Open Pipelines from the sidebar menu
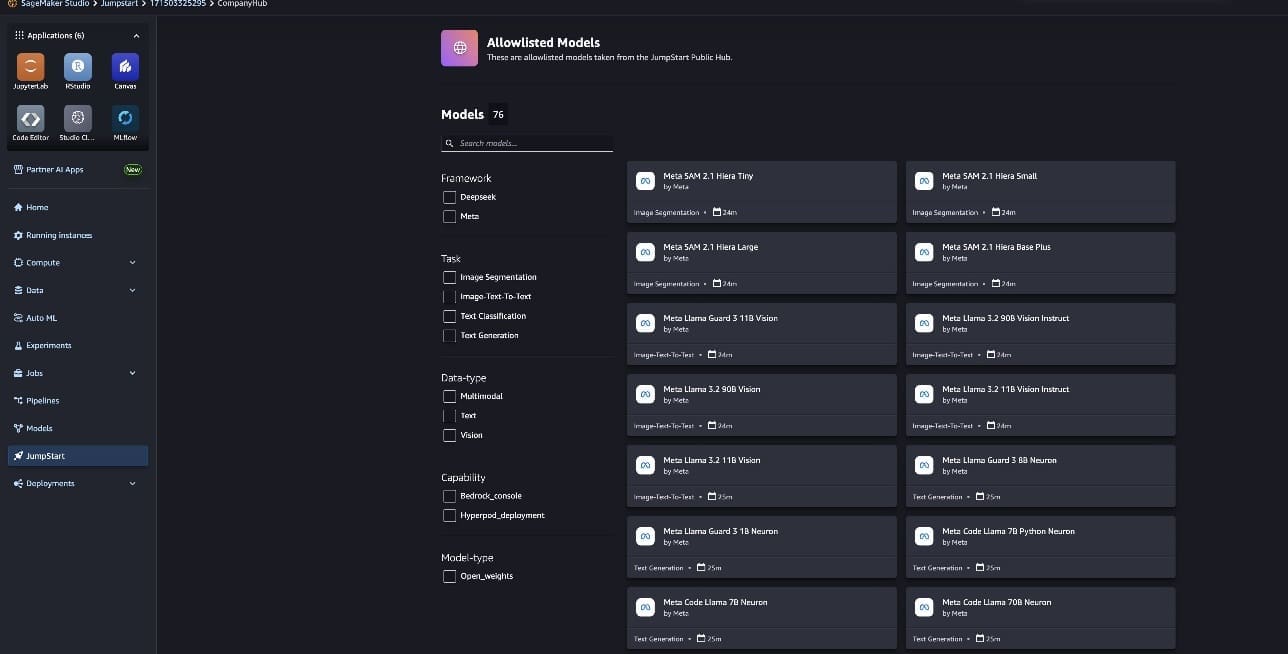 click(x=42, y=401)
